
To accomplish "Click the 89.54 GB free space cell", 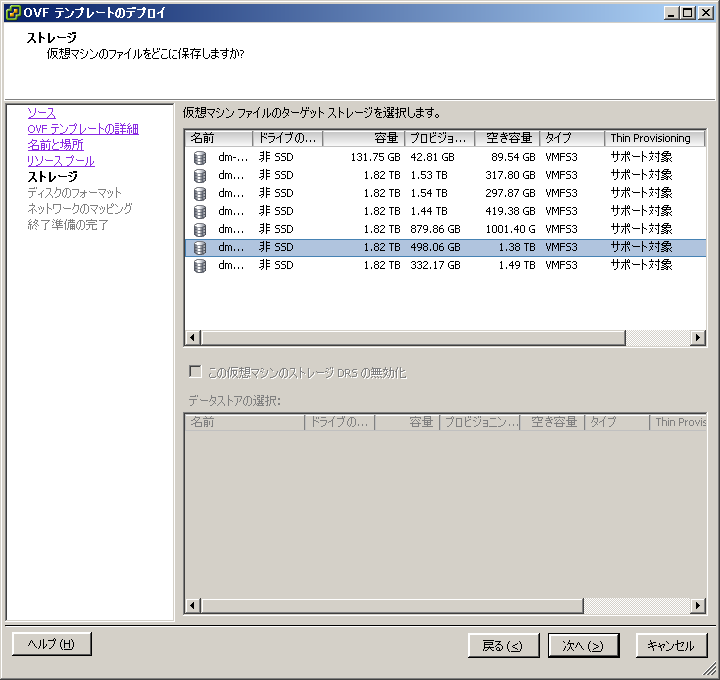I will tap(513, 157).
